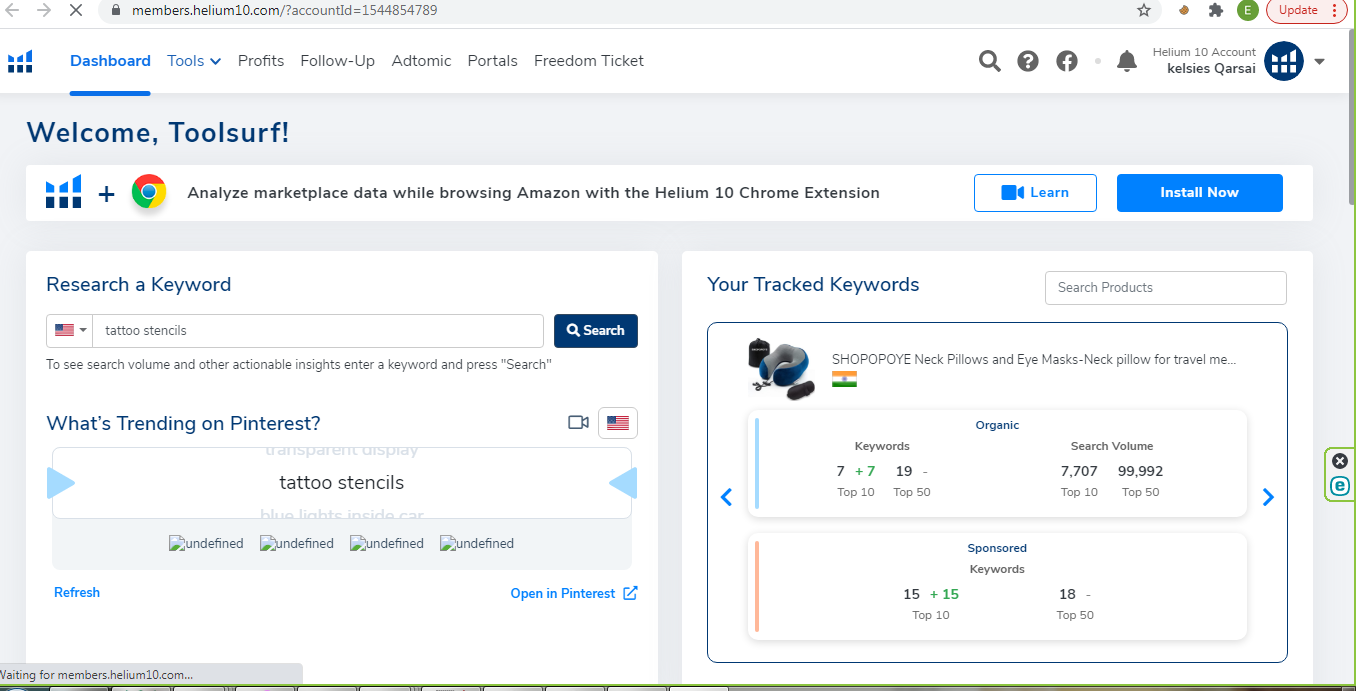Click the Search Products input field
Screen dimensions: 1356x691
pos(1165,287)
